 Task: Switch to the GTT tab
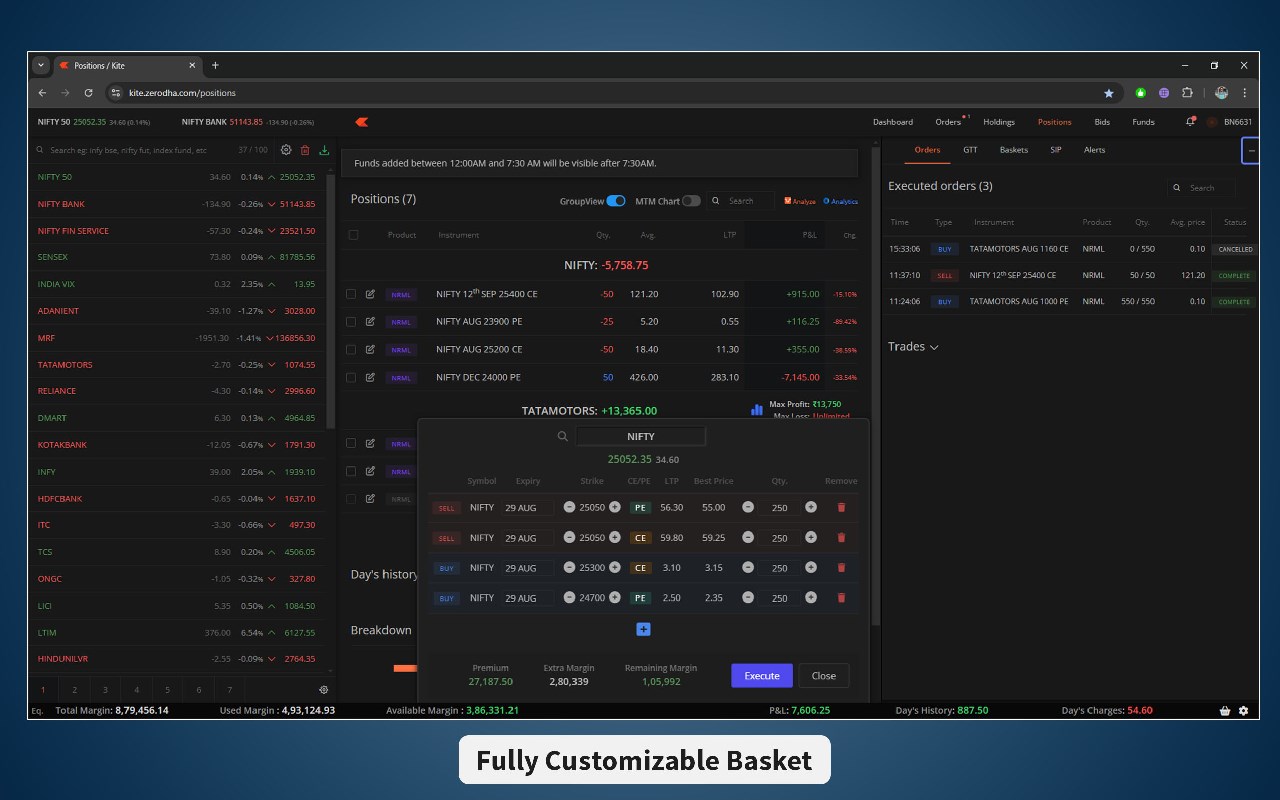pos(970,150)
